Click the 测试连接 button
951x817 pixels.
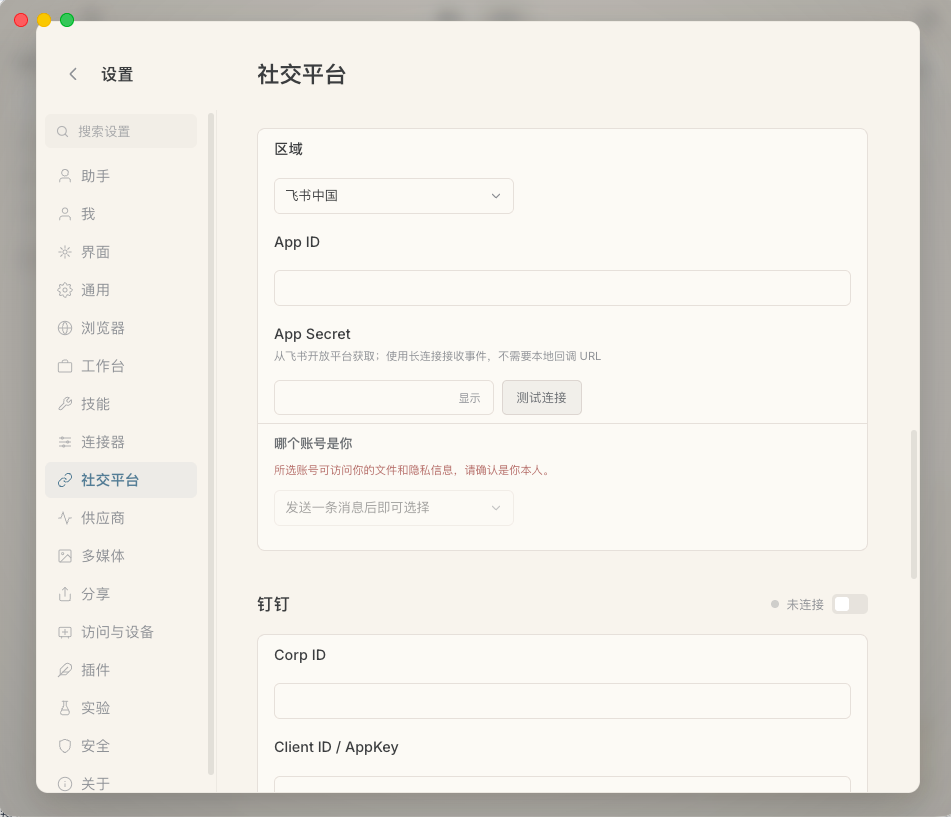542,398
